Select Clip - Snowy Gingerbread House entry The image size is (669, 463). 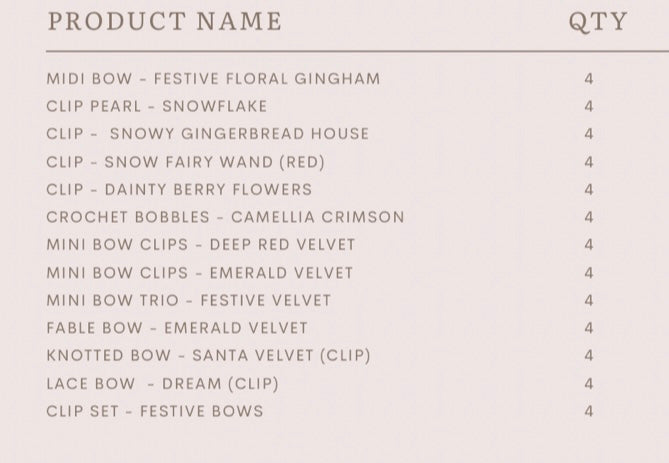[208, 134]
